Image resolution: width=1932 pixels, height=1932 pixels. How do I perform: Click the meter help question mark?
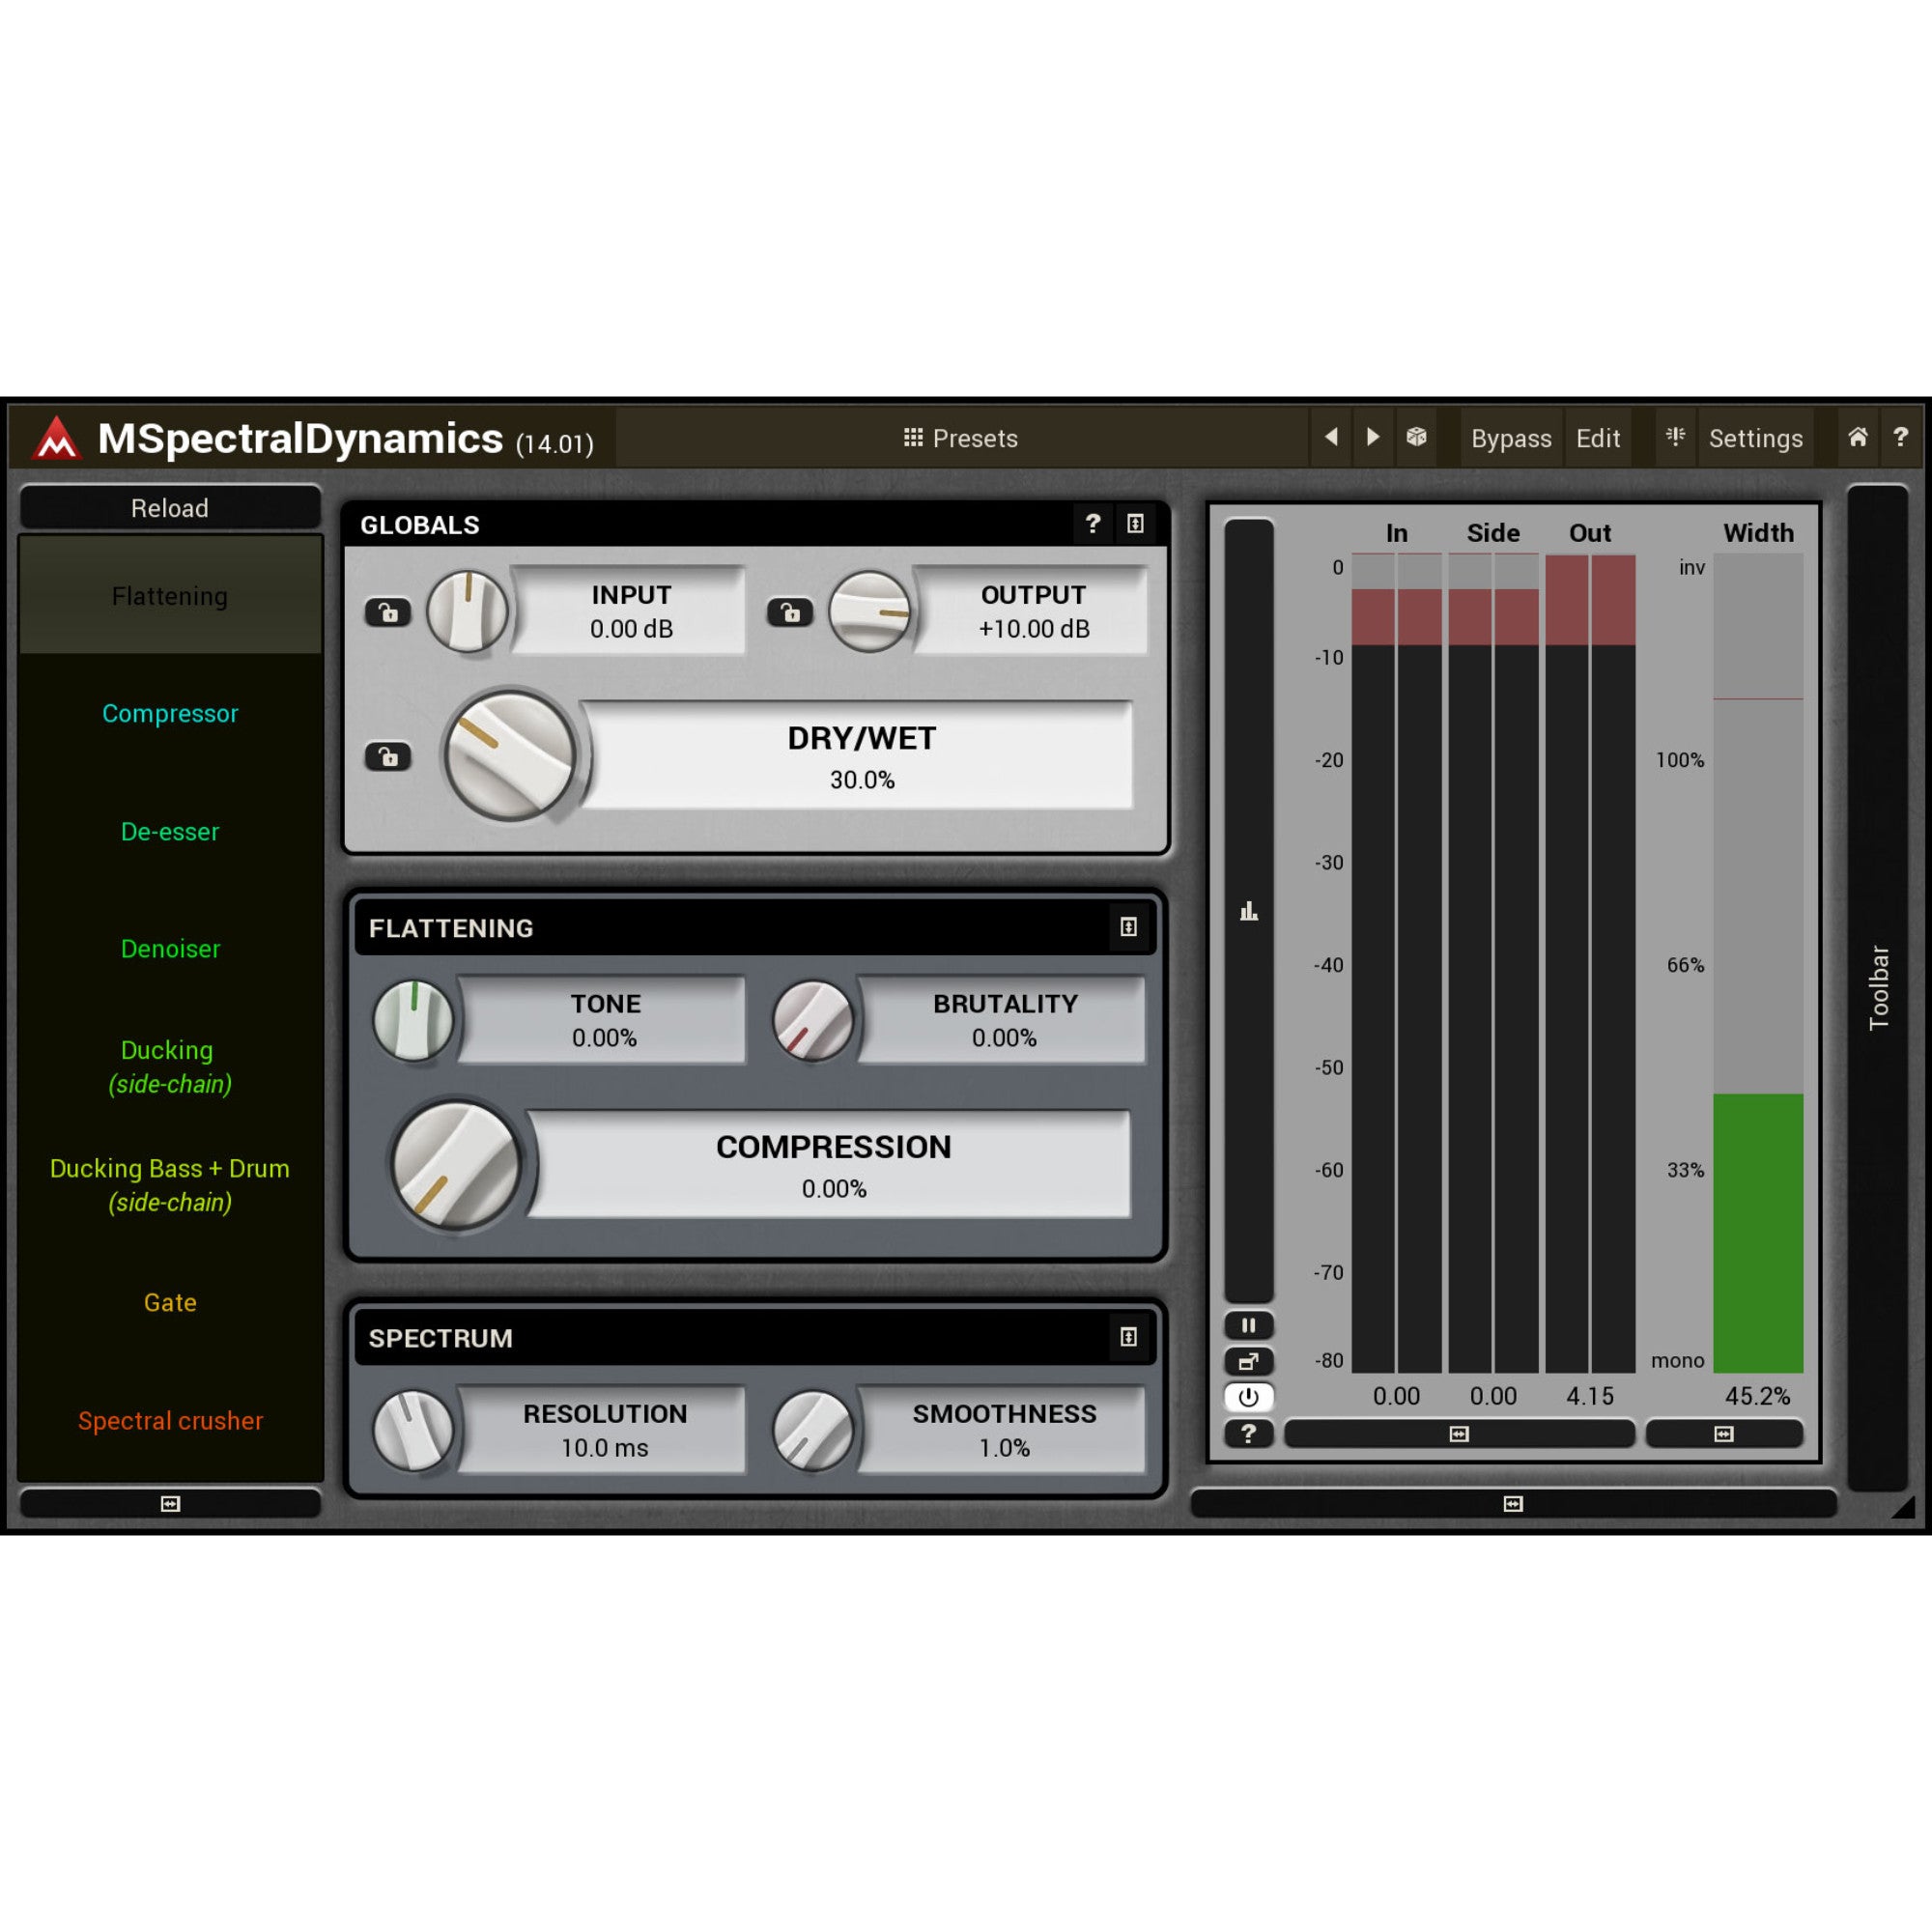1249,1433
